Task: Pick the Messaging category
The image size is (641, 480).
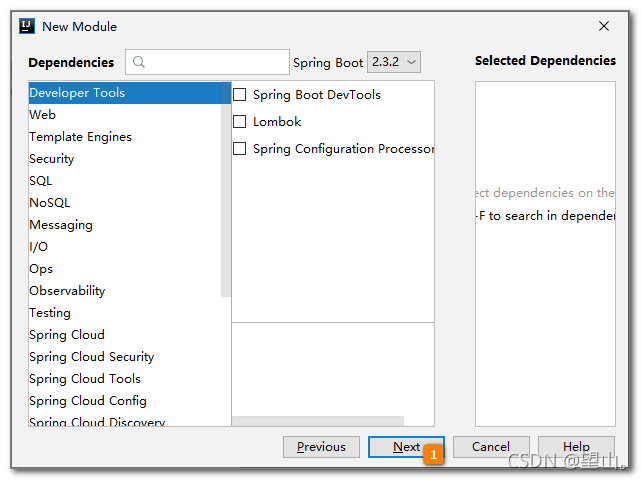Action: tap(125, 225)
